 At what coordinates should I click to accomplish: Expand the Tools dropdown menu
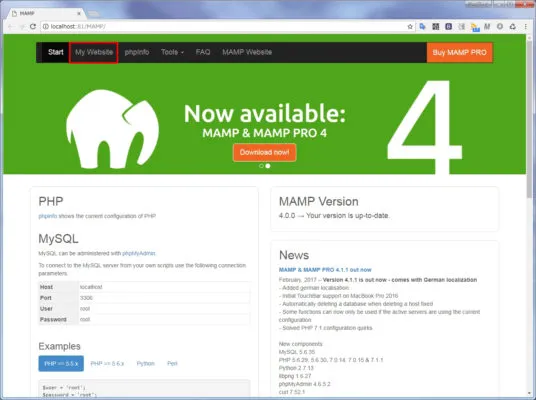(x=173, y=52)
